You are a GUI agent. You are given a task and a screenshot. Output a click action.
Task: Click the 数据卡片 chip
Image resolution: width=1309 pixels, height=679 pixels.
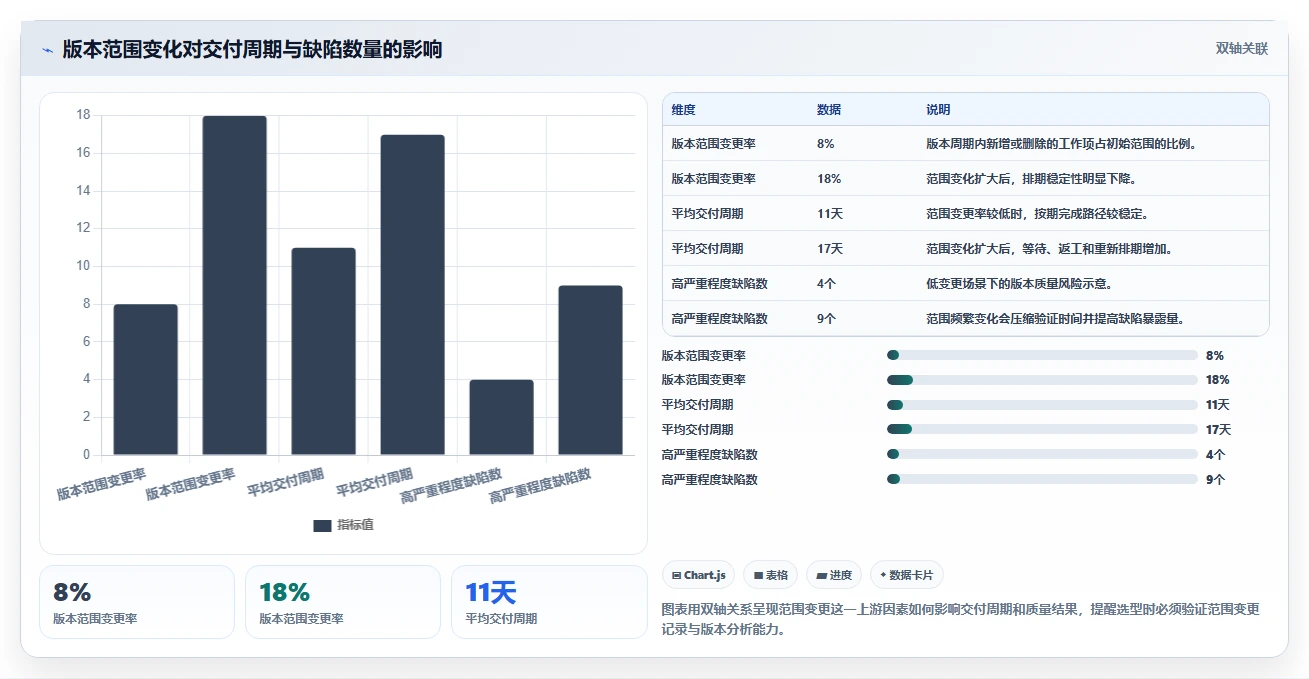pyautogui.click(x=907, y=575)
